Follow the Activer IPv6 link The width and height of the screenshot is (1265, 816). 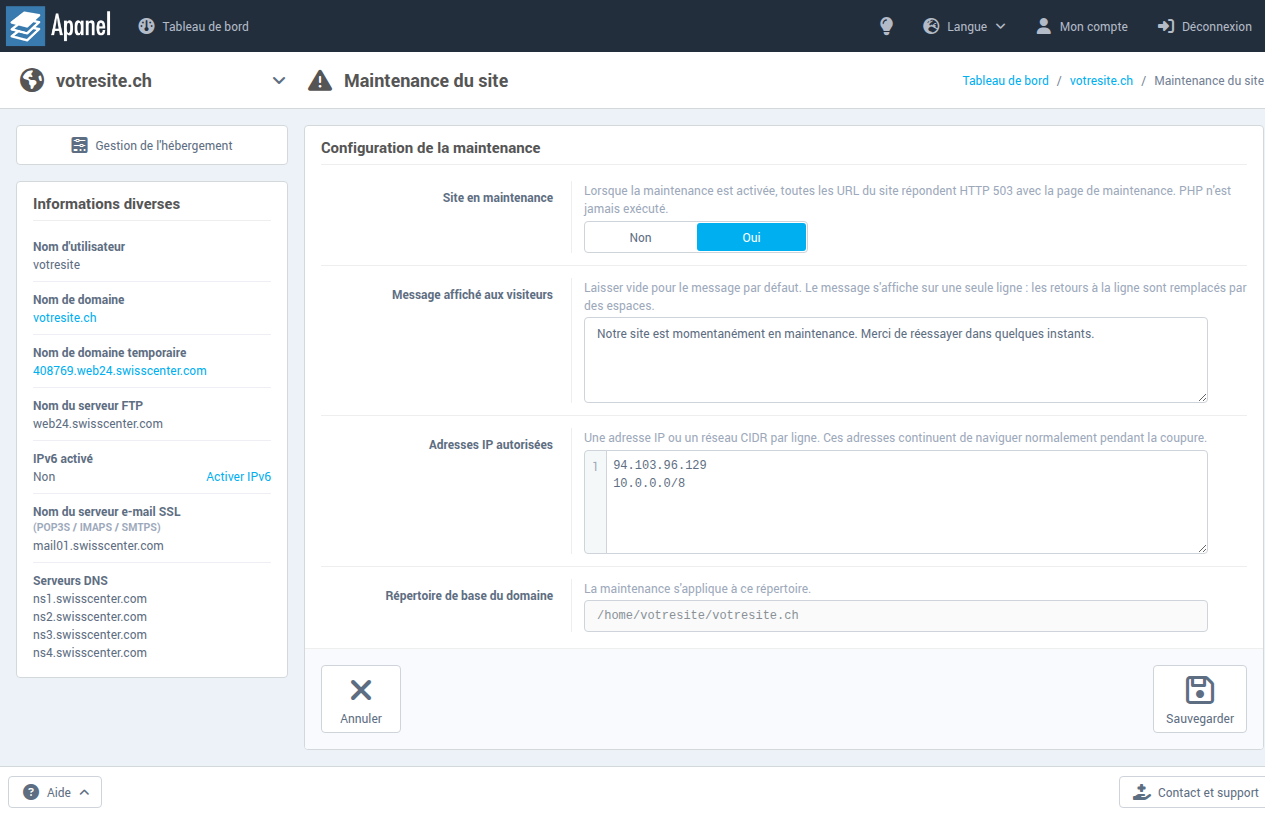238,477
